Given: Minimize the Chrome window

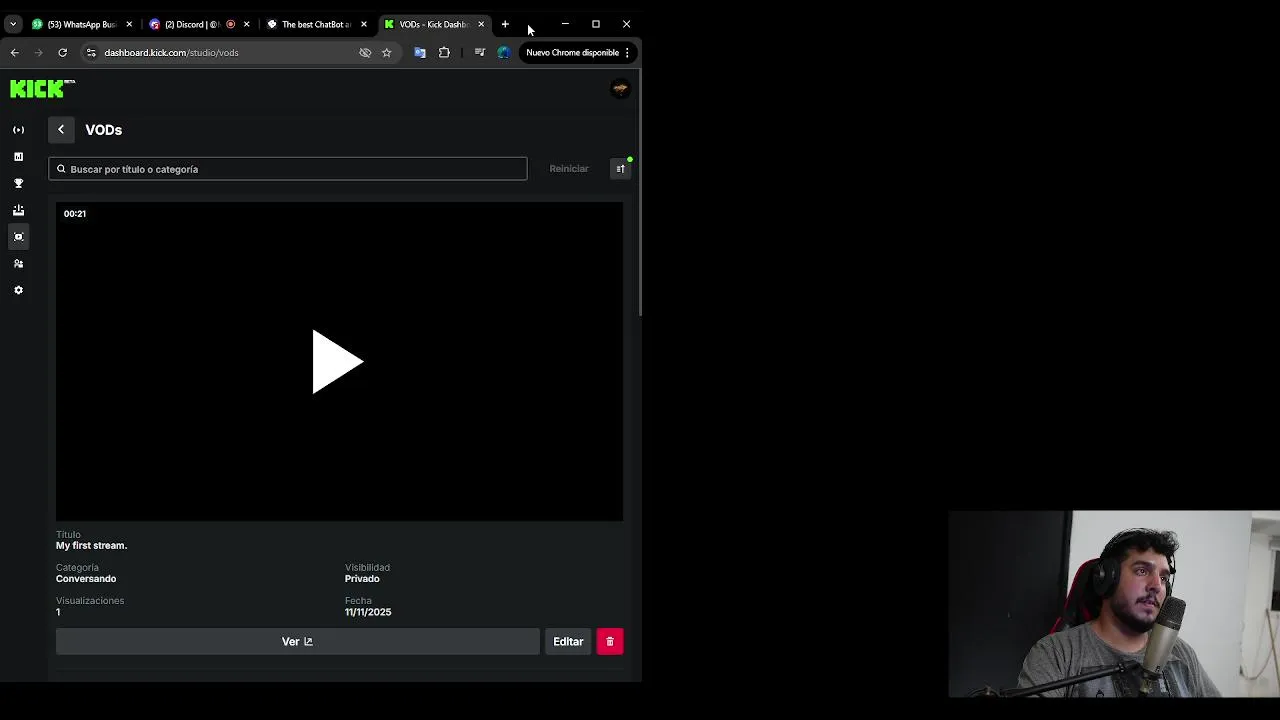Looking at the screenshot, I should point(565,24).
